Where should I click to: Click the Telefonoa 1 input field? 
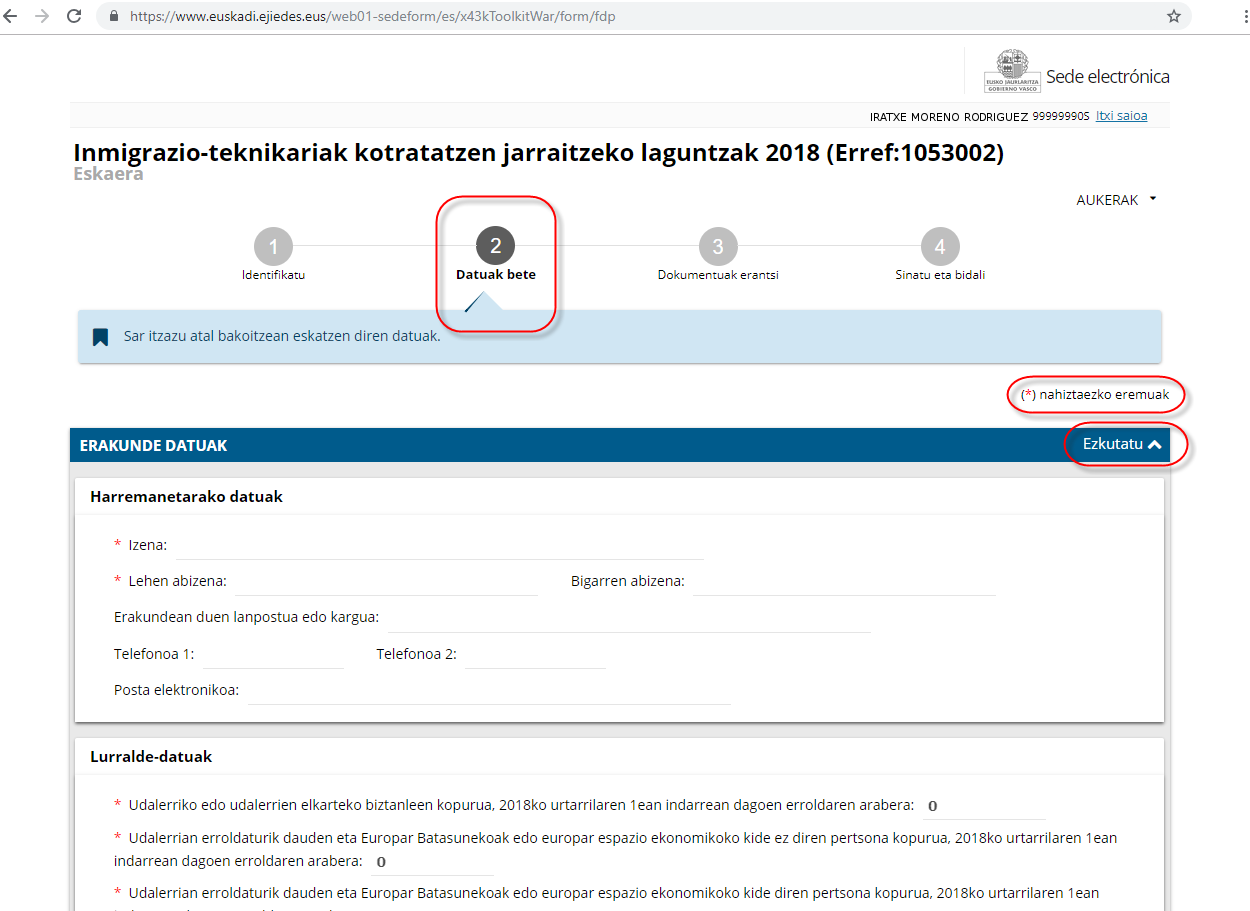click(273, 655)
